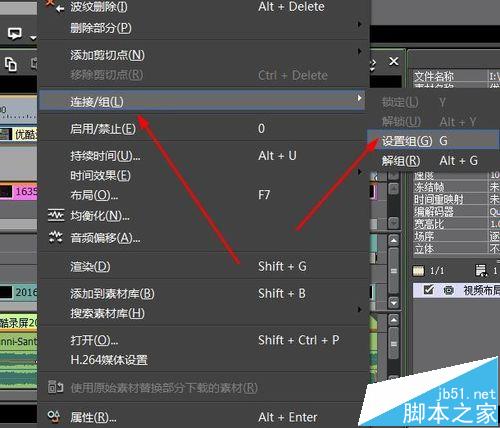
Task: Choose 布局(O)... menu item
Action: [203, 195]
